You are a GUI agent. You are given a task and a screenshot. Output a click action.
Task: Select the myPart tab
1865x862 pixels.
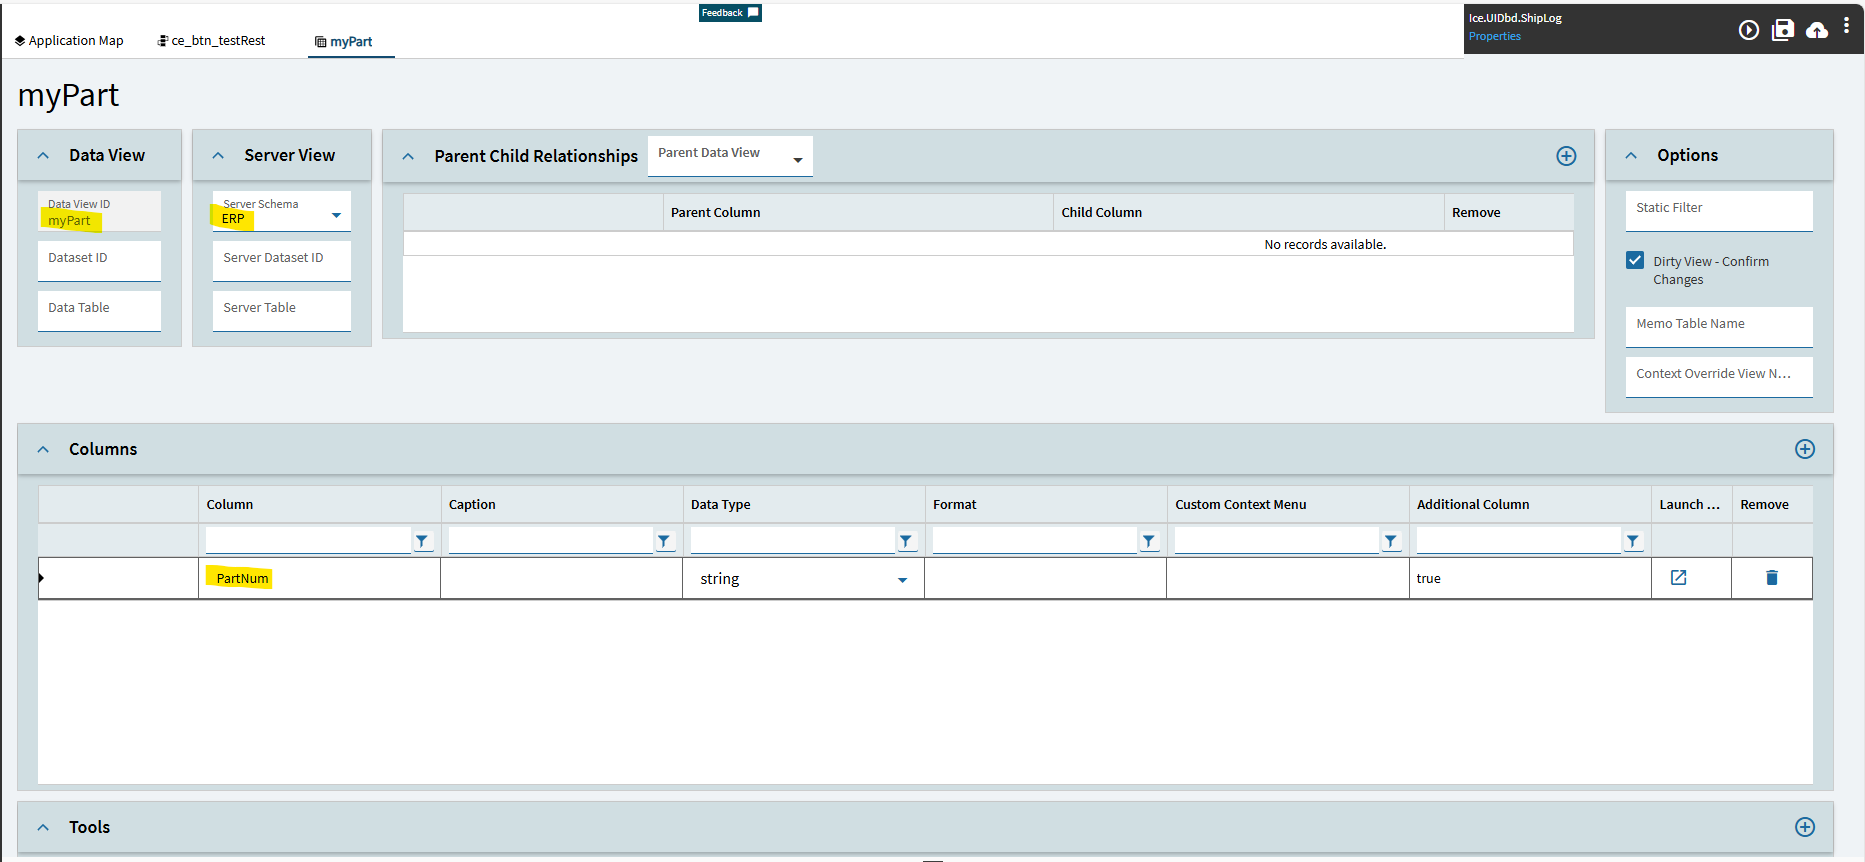tap(344, 42)
